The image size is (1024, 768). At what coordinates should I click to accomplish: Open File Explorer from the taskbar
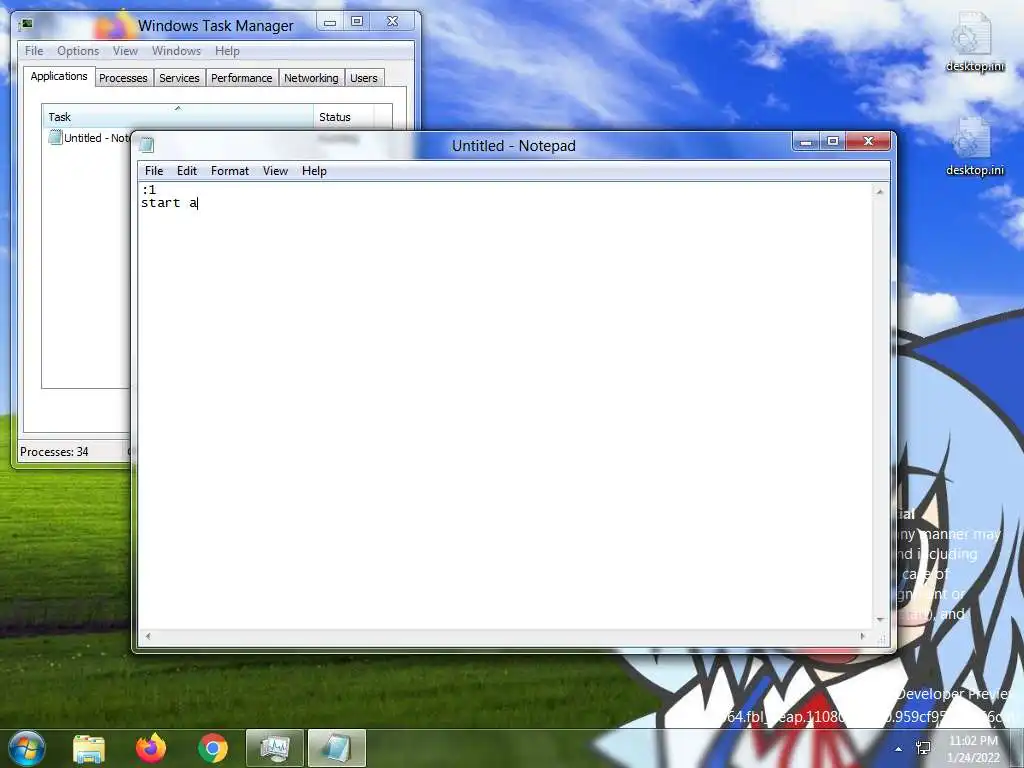89,748
